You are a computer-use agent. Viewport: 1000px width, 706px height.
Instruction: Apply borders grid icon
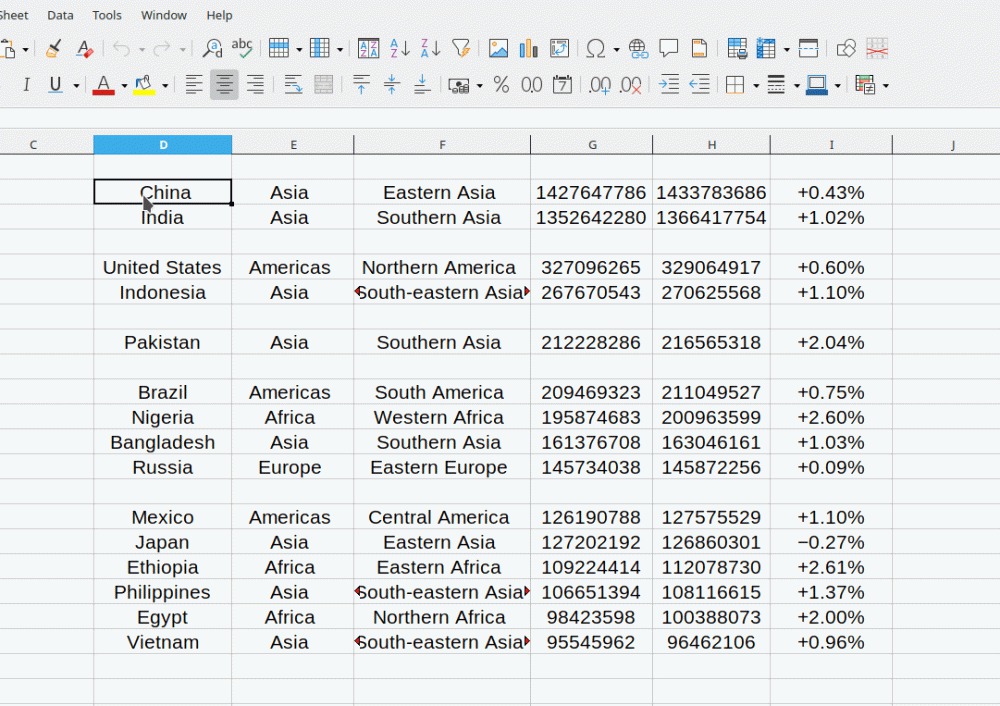pyautogui.click(x=735, y=85)
